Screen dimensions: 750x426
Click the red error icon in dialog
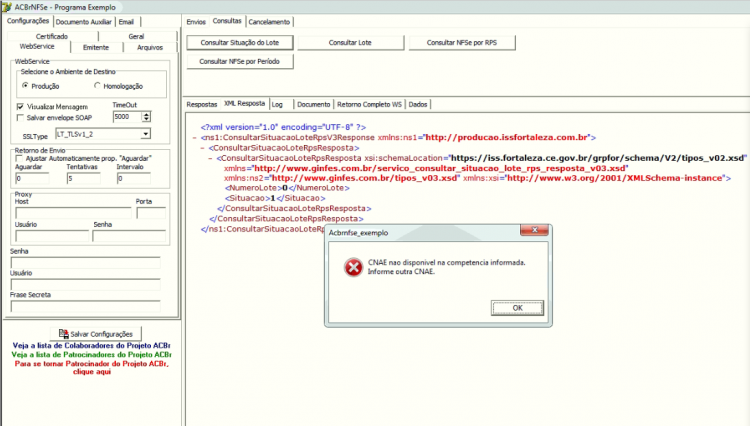pyautogui.click(x=353, y=267)
